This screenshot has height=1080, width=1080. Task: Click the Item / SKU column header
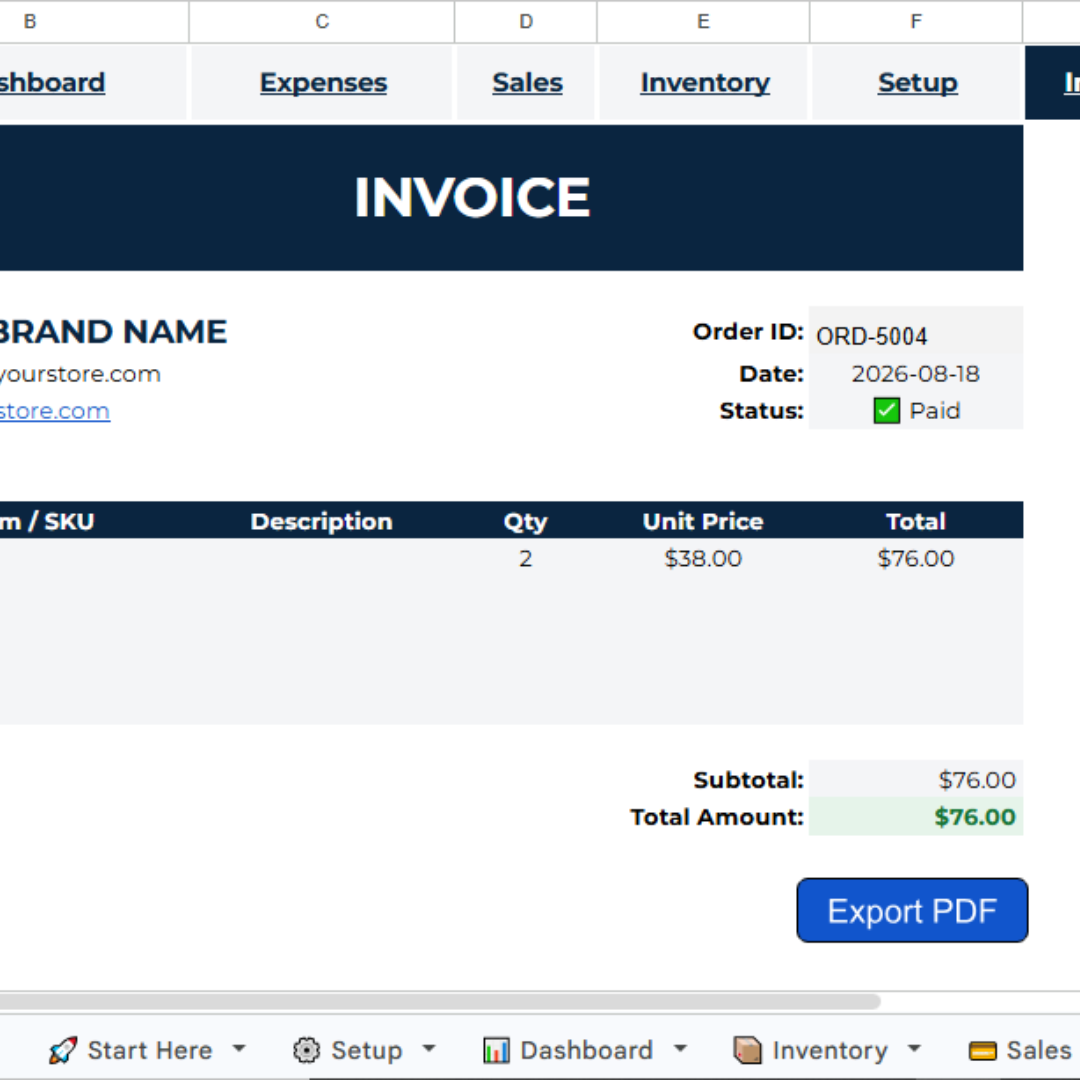click(x=47, y=521)
